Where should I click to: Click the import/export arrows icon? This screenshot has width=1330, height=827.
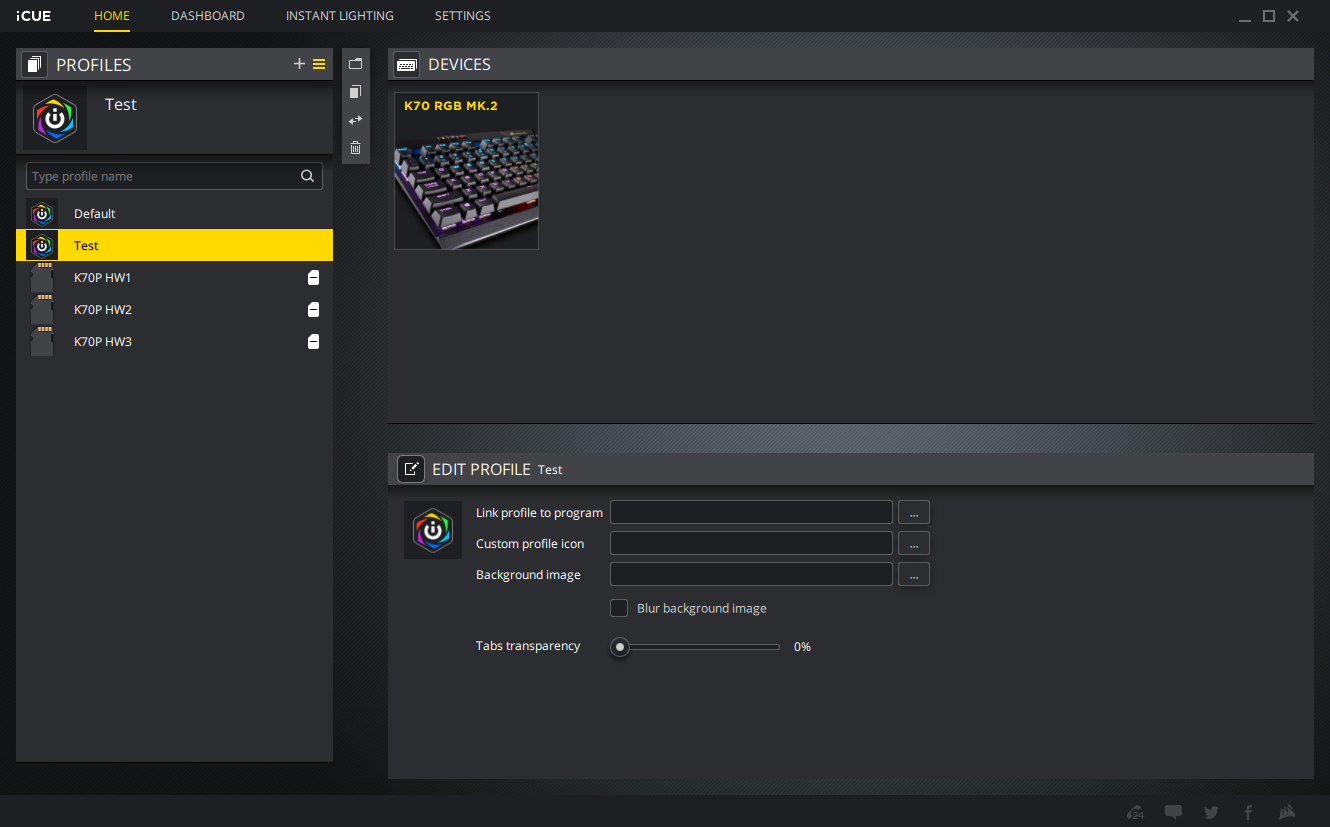[x=355, y=120]
